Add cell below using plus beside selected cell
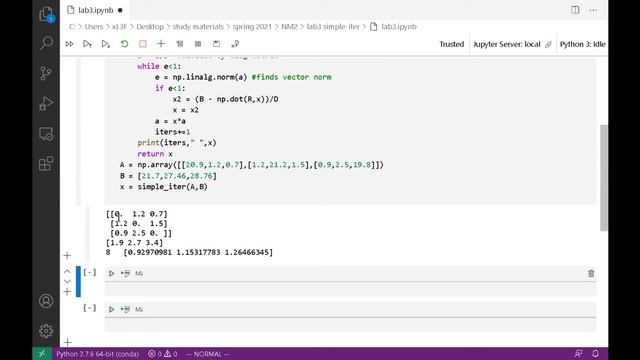The width and height of the screenshot is (640, 360). [x=67, y=291]
